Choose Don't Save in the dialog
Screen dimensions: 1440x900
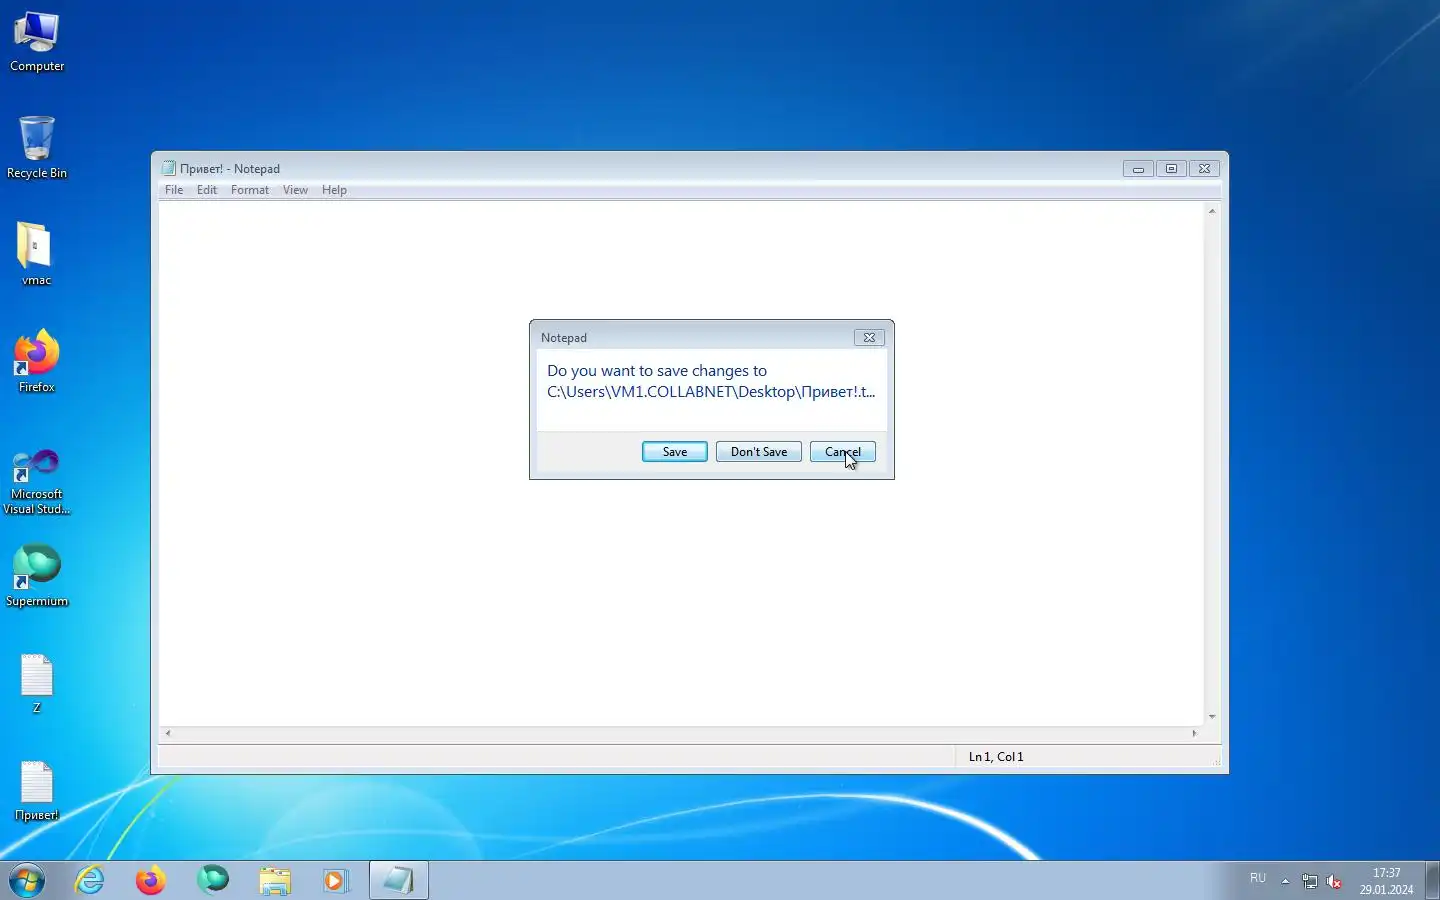(x=759, y=452)
